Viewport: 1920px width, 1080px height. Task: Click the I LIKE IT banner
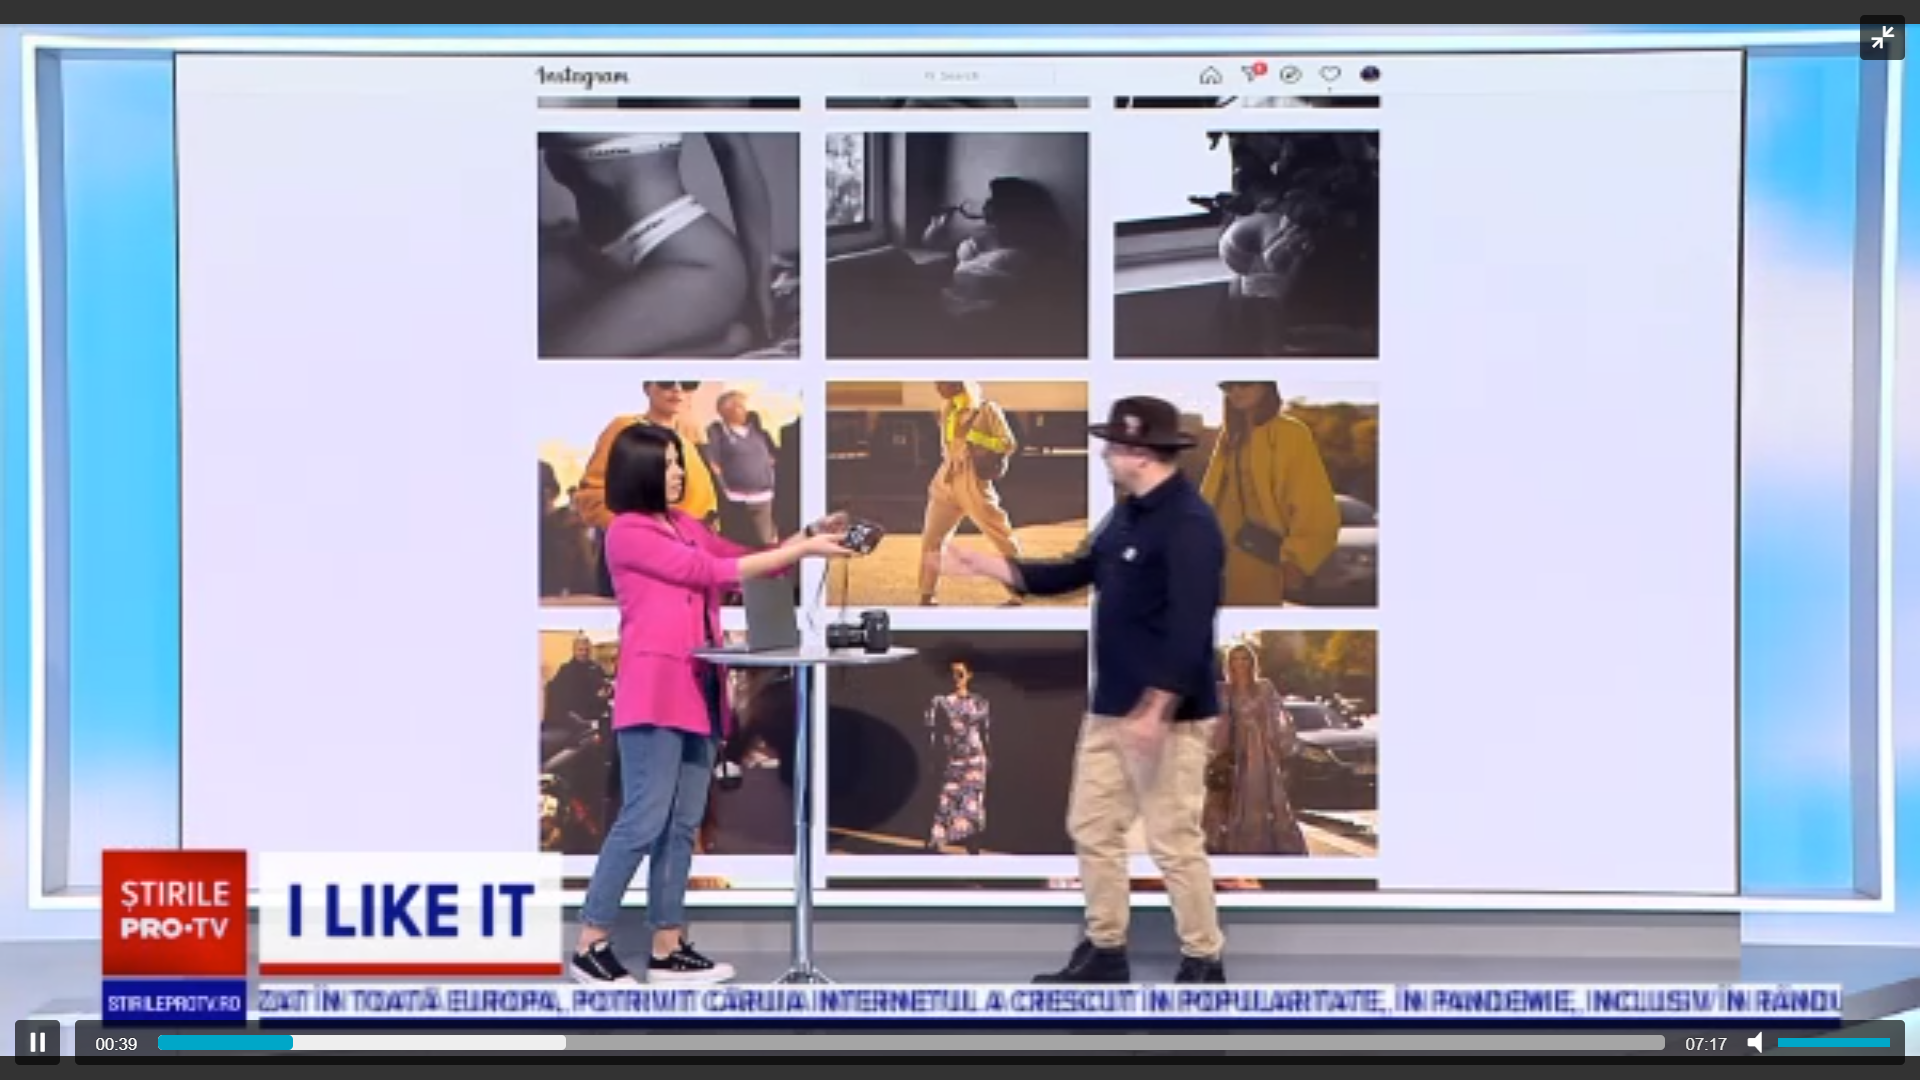410,908
